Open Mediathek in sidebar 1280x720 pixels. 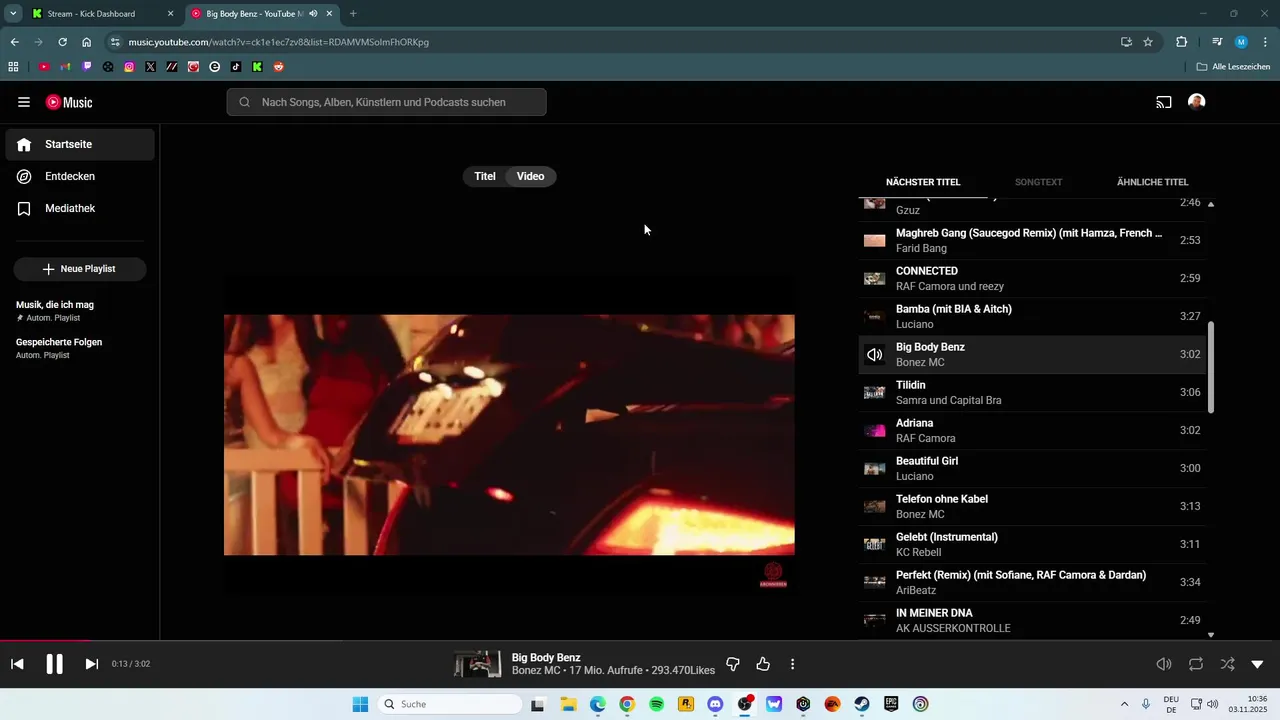click(x=80, y=208)
